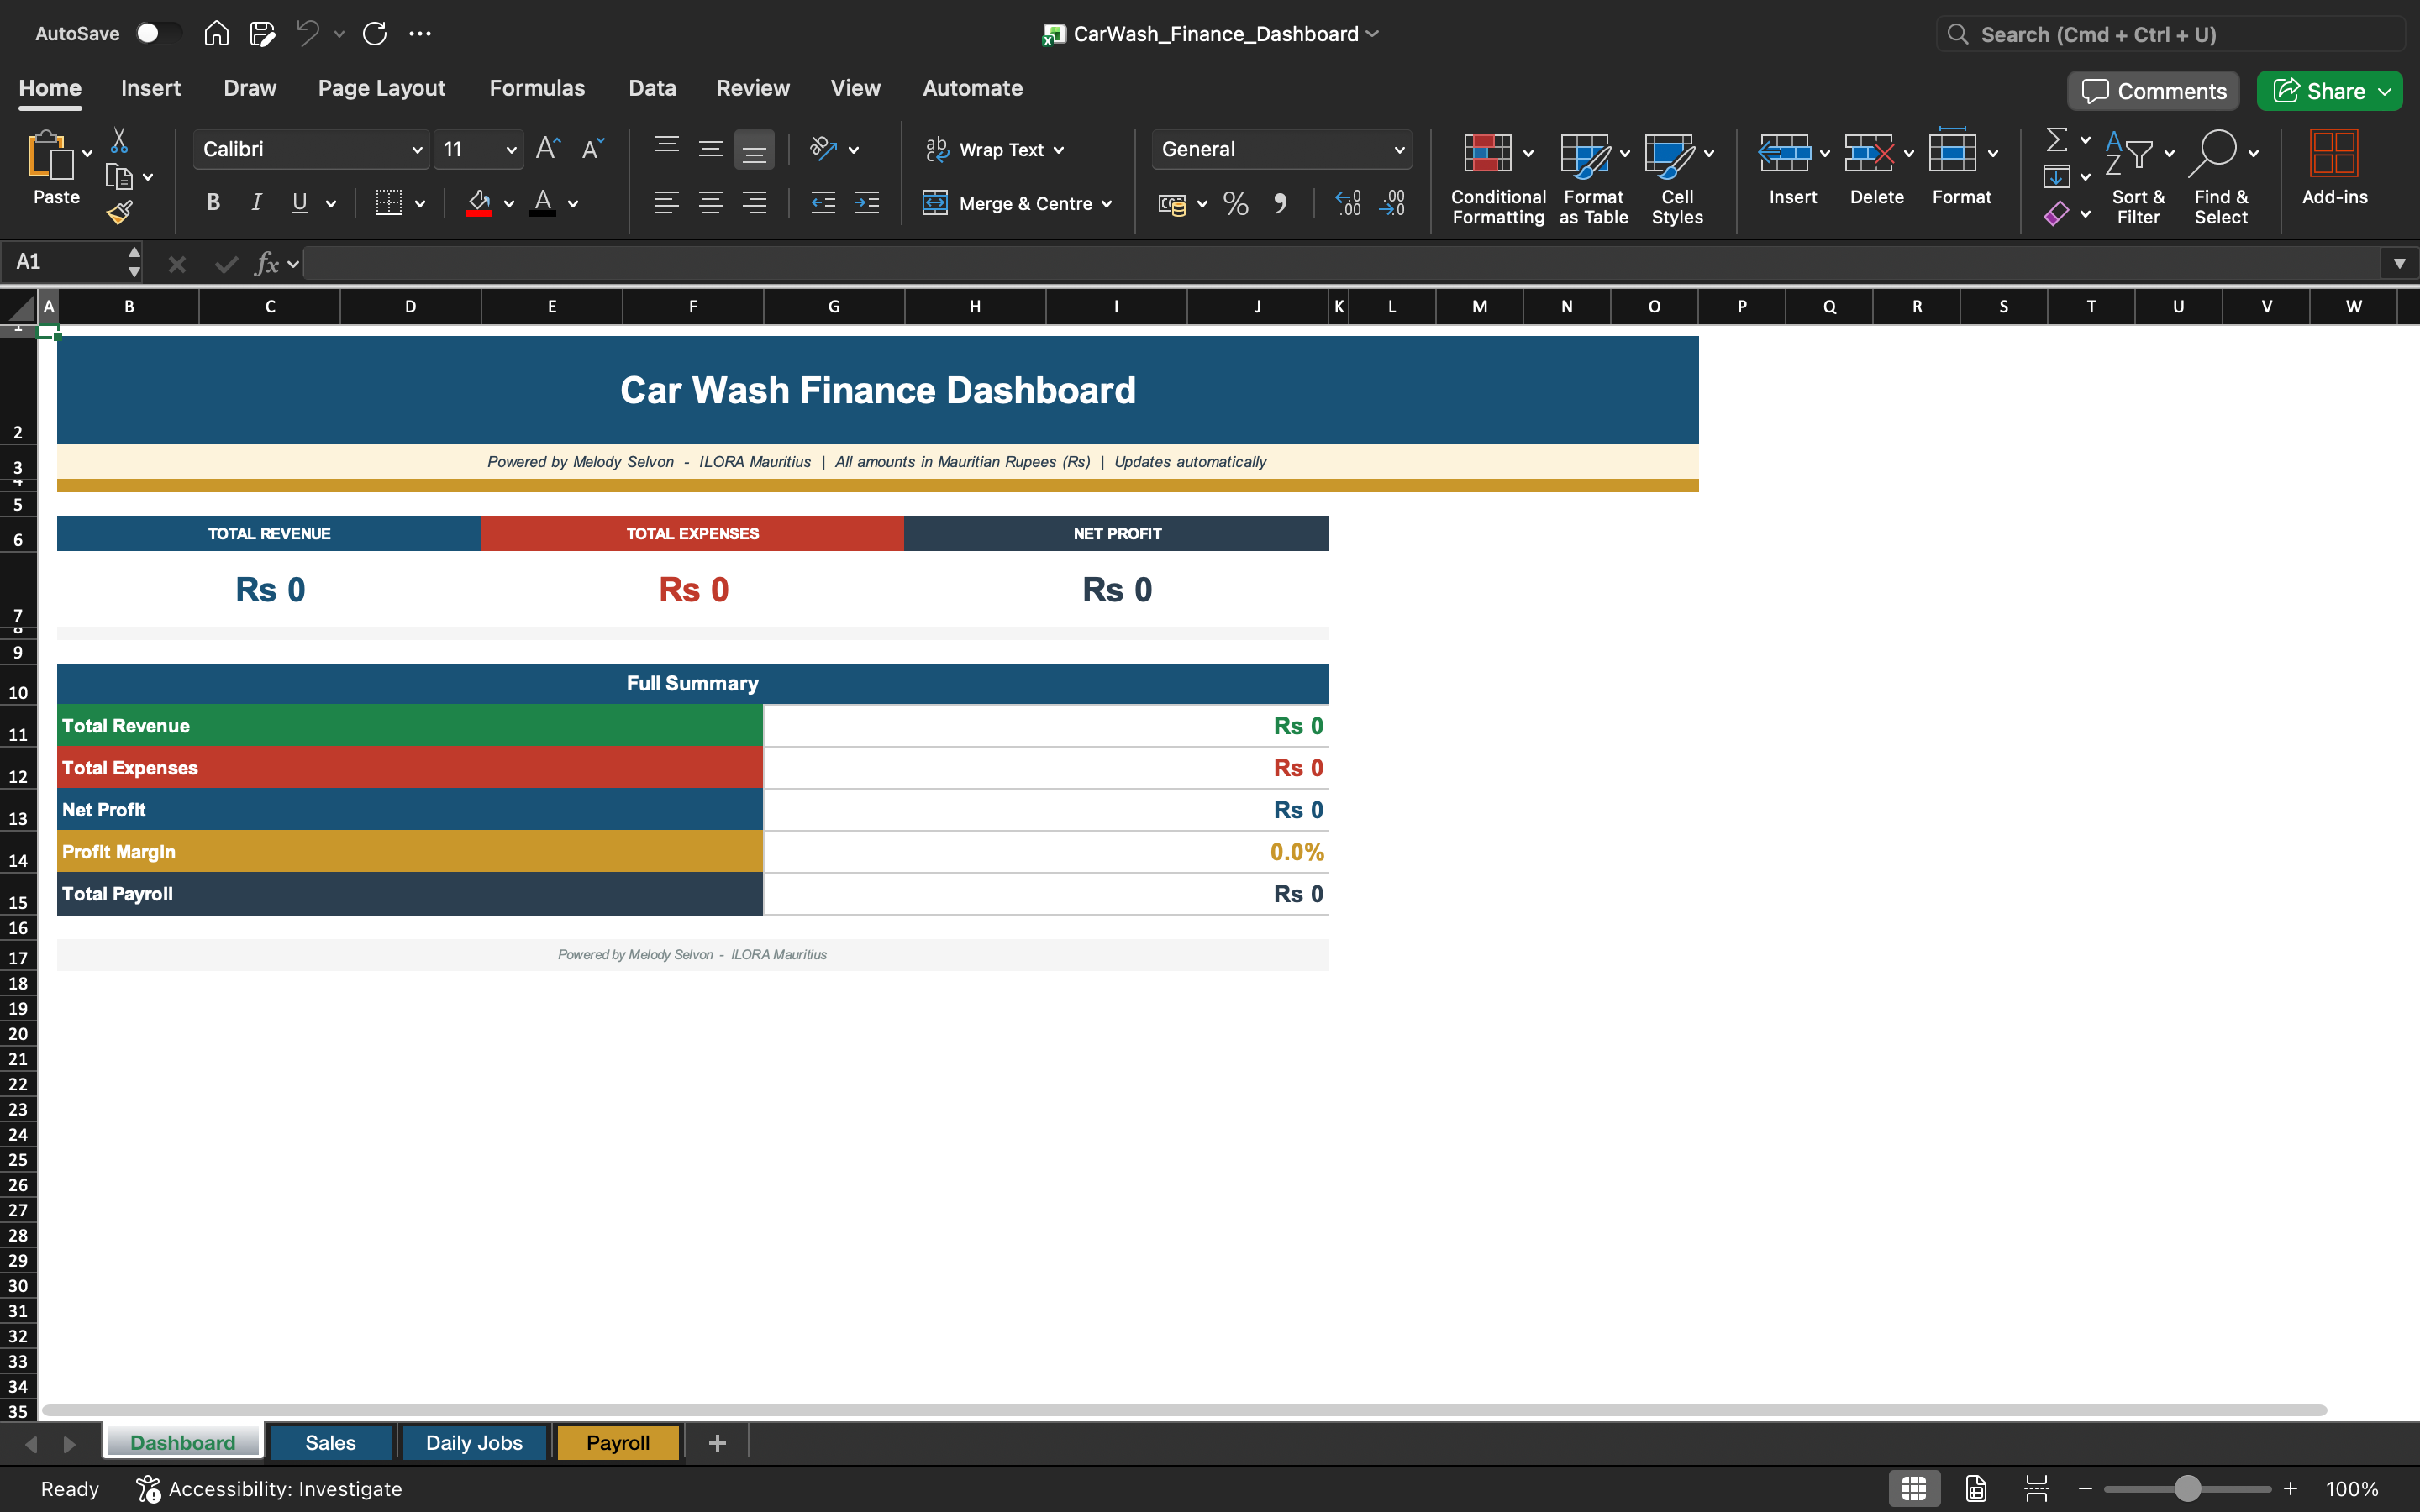Apply the red fill colour bucket
The height and width of the screenshot is (1512, 2420).
click(x=479, y=203)
